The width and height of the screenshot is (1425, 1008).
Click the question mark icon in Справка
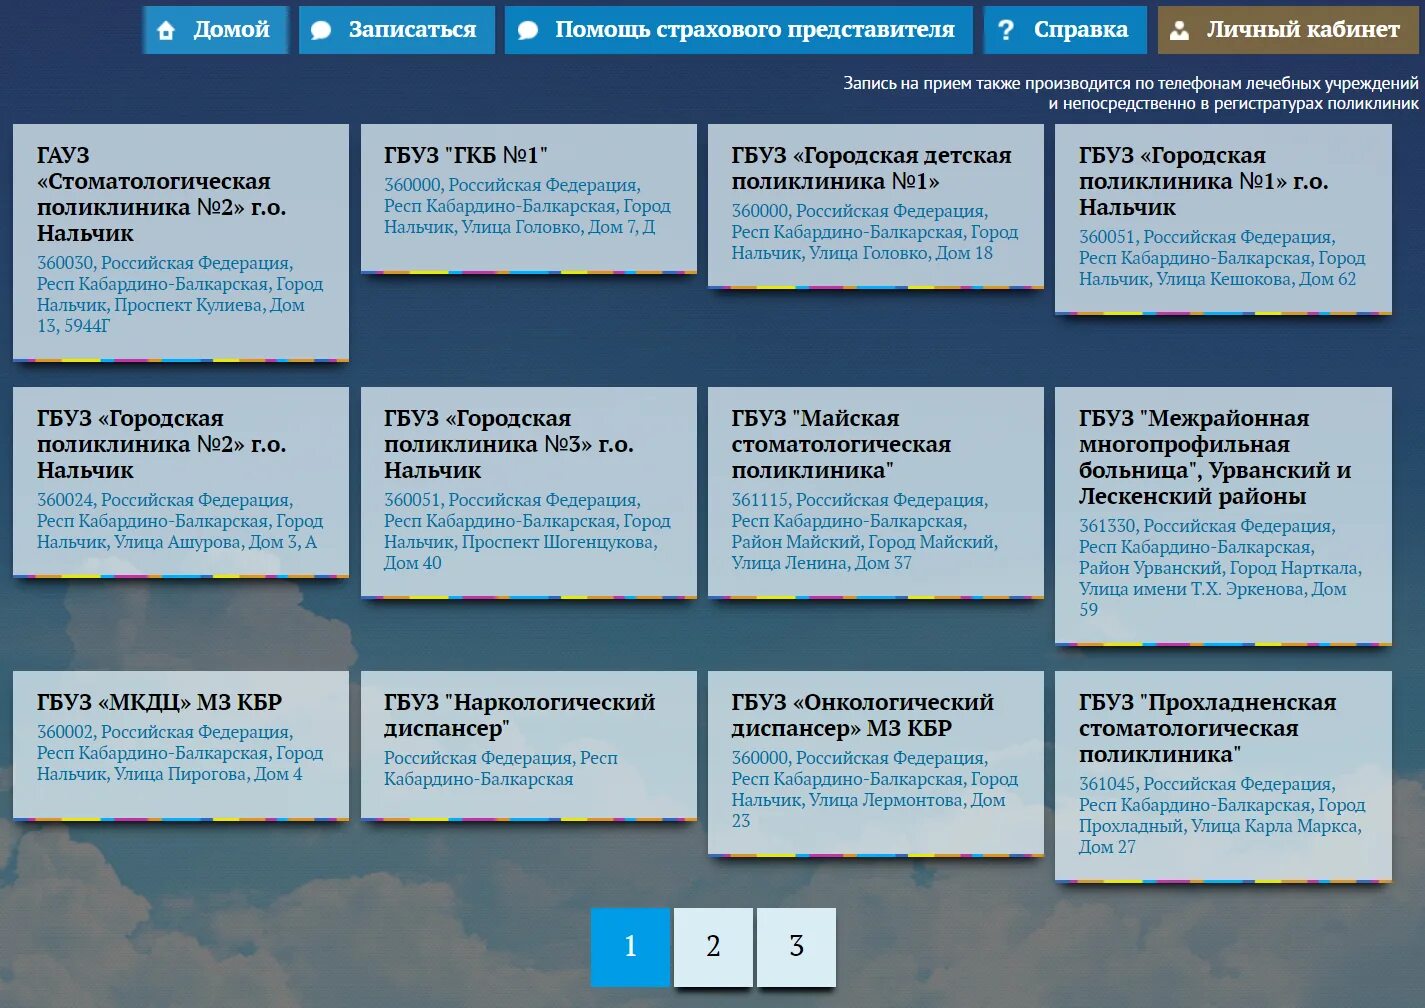click(x=1006, y=31)
